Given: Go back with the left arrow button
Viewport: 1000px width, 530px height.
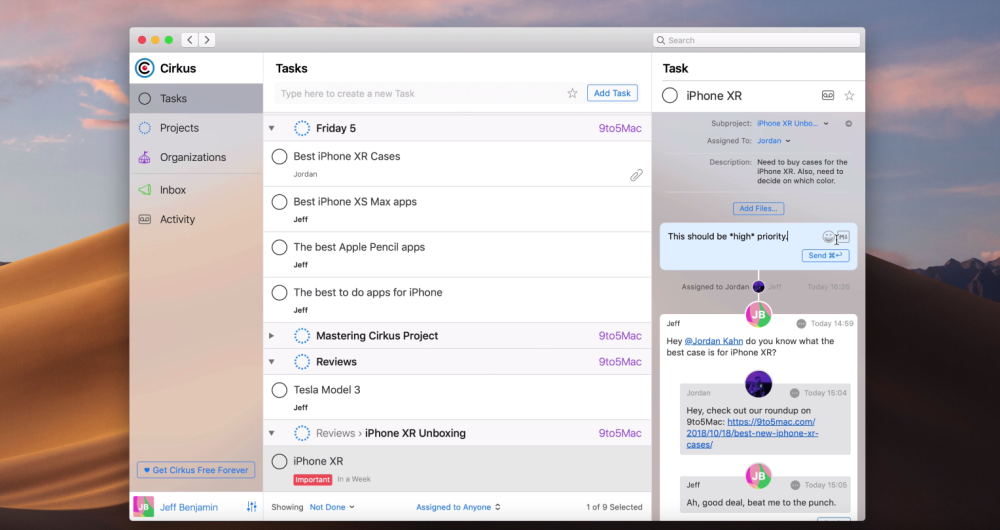Looking at the screenshot, I should point(189,40).
